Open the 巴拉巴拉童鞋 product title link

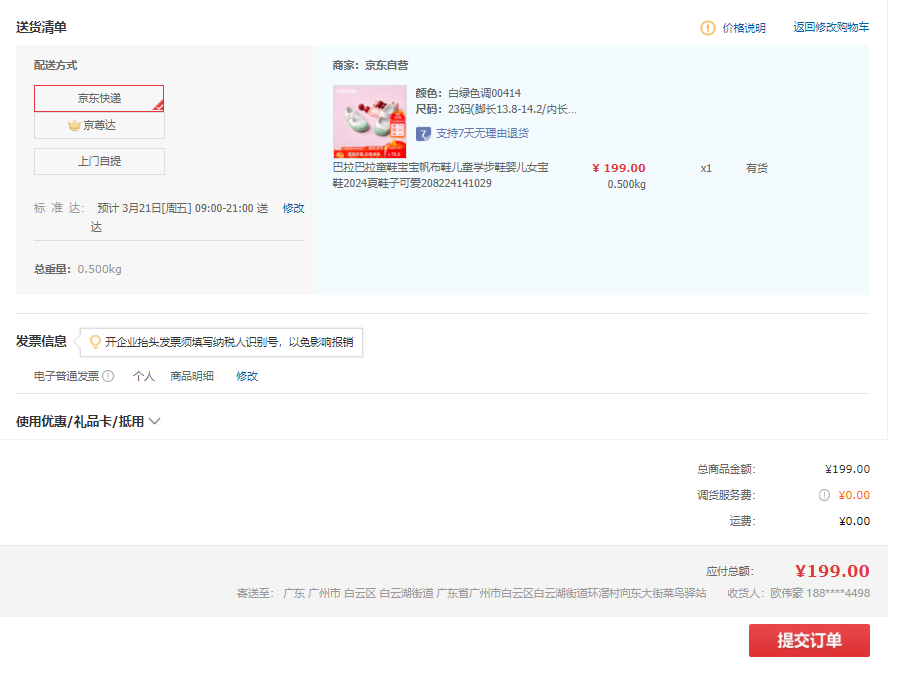(440, 175)
